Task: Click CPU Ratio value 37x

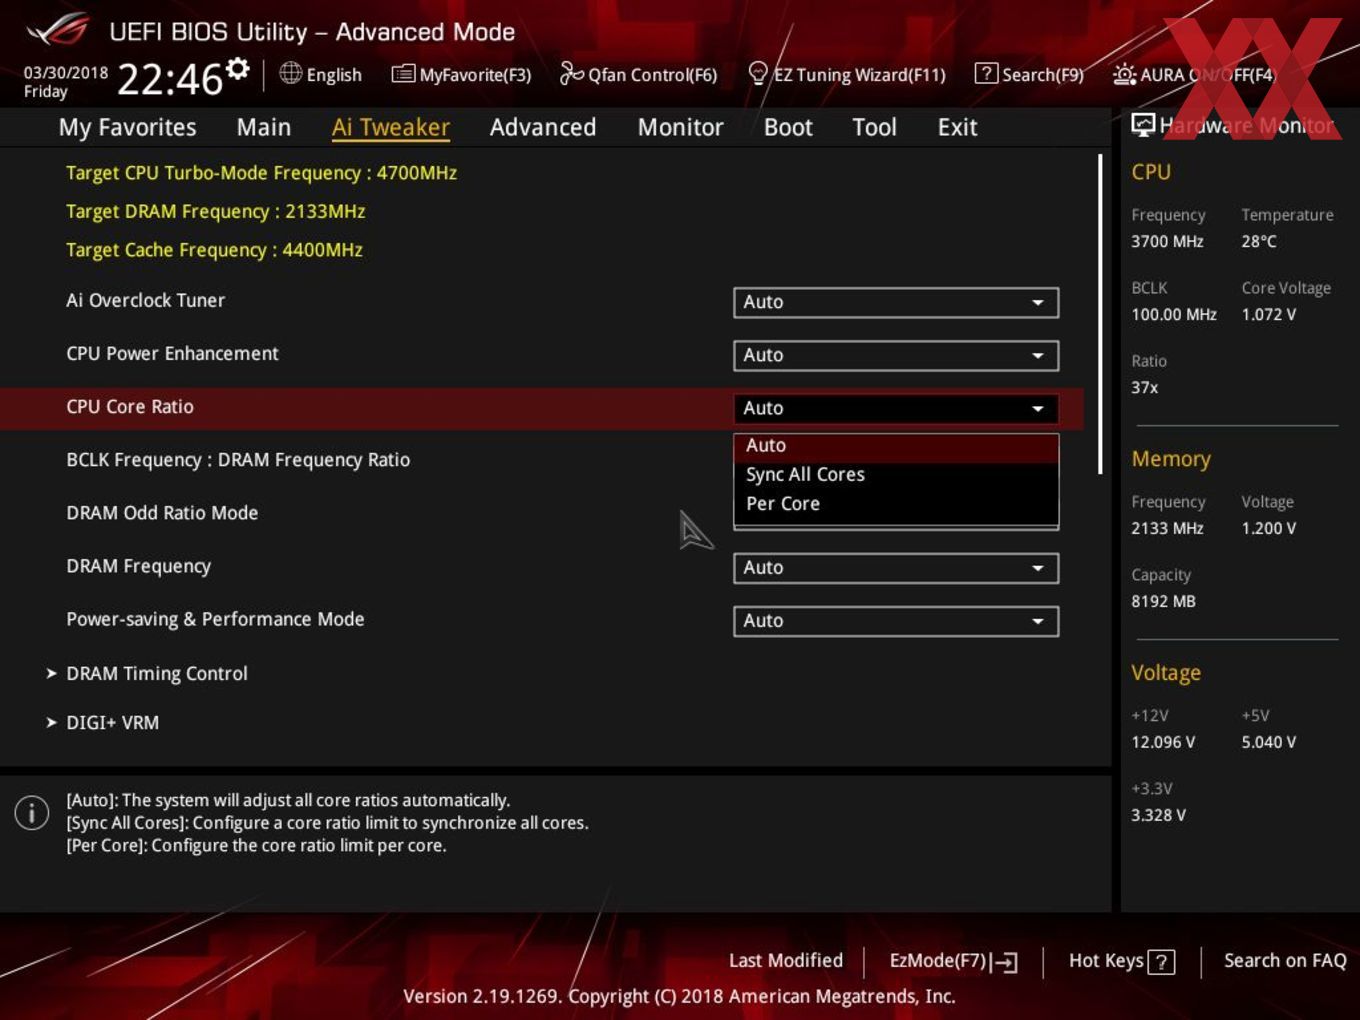Action: pos(1145,387)
